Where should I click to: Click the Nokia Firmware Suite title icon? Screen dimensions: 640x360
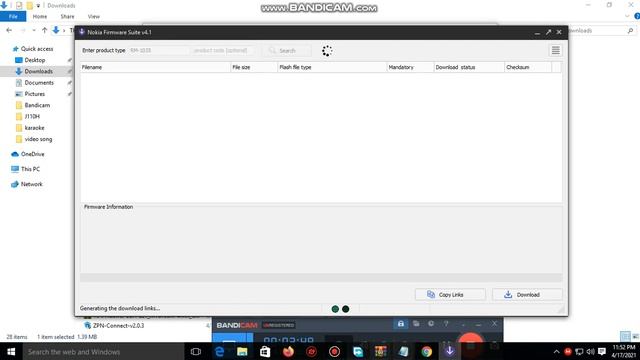(82, 32)
